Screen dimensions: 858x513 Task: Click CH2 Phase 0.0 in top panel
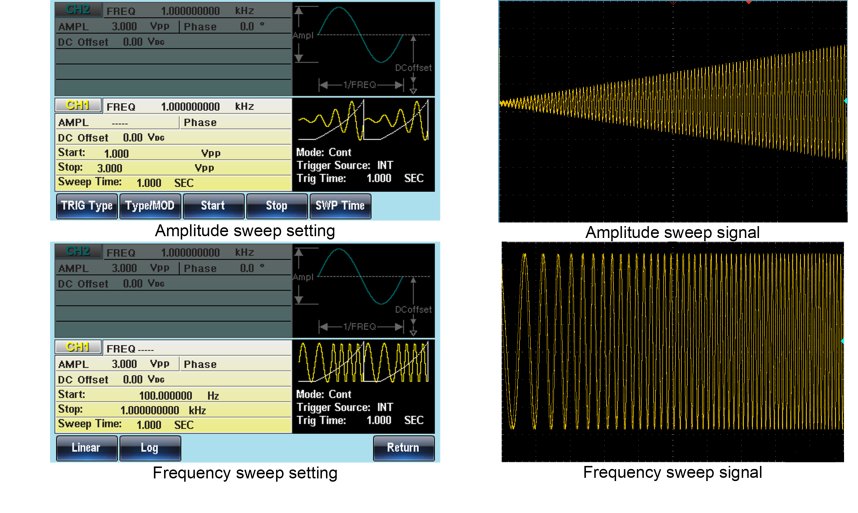tap(224, 26)
